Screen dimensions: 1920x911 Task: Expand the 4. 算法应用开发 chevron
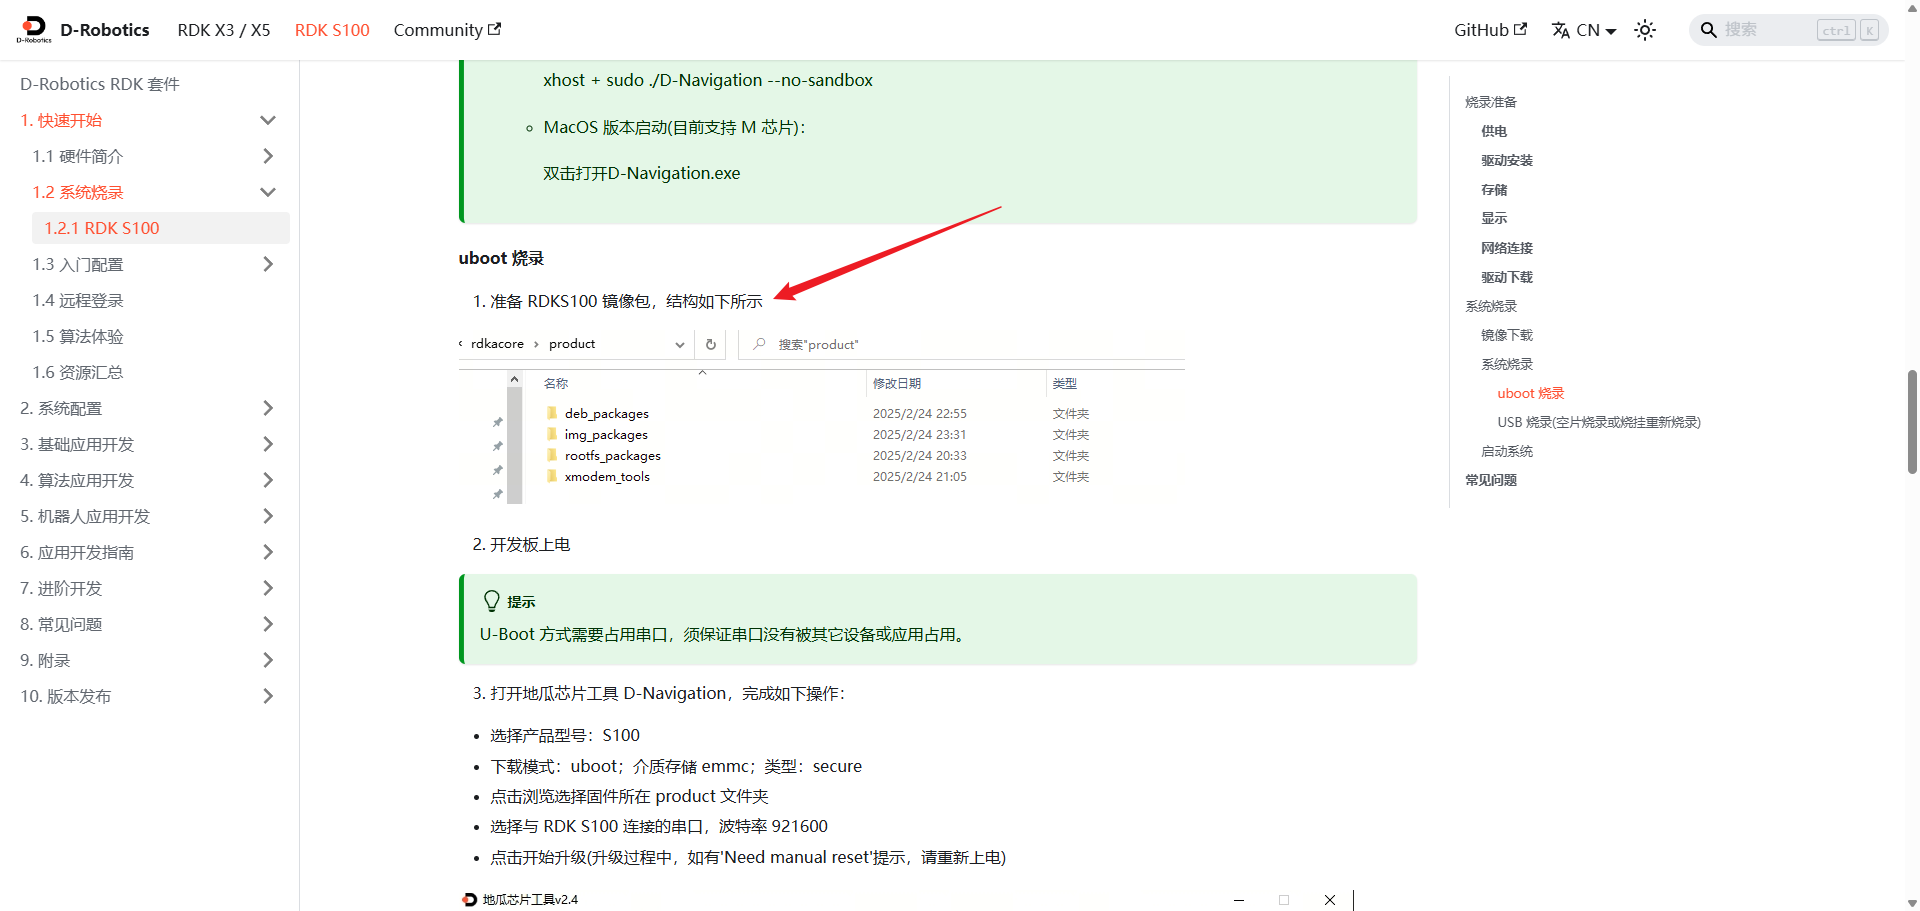coord(268,480)
